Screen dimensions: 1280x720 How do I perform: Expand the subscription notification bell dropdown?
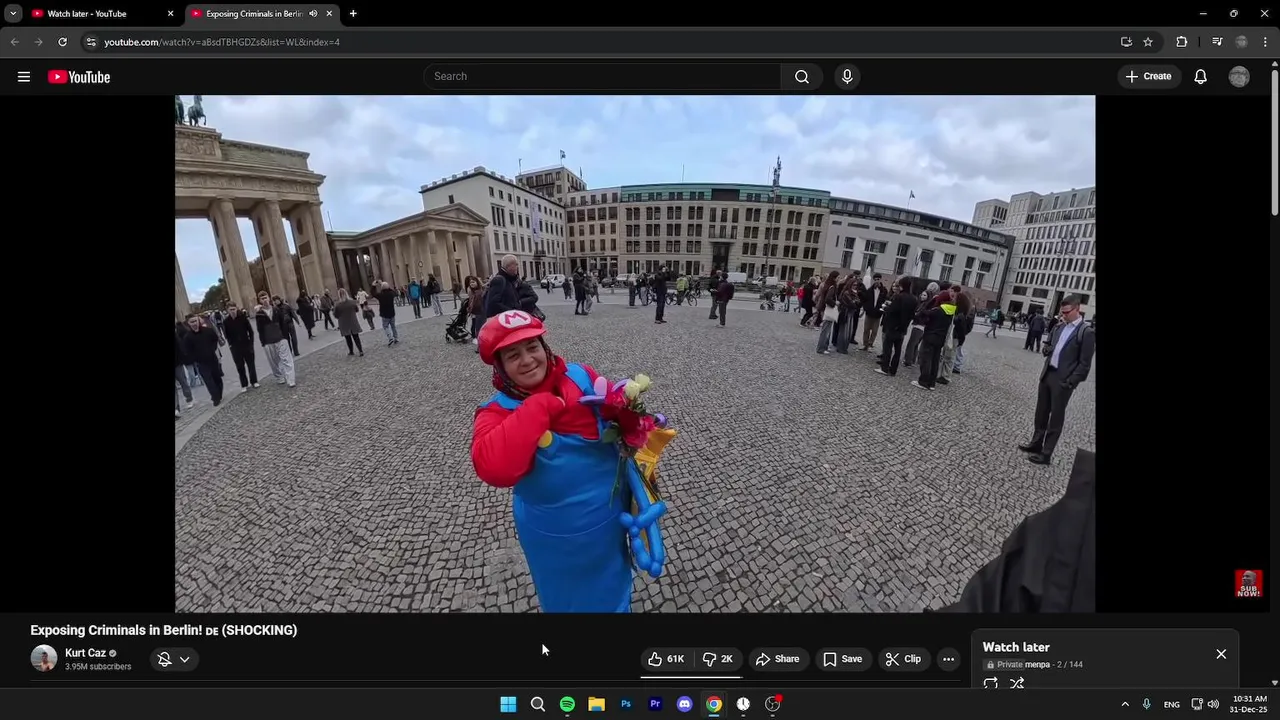pos(174,659)
